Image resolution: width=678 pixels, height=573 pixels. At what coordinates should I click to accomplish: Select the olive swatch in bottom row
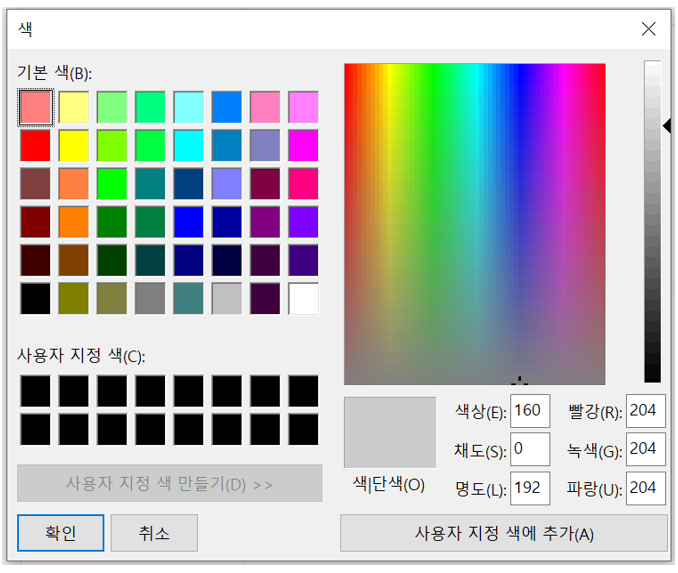(x=74, y=298)
